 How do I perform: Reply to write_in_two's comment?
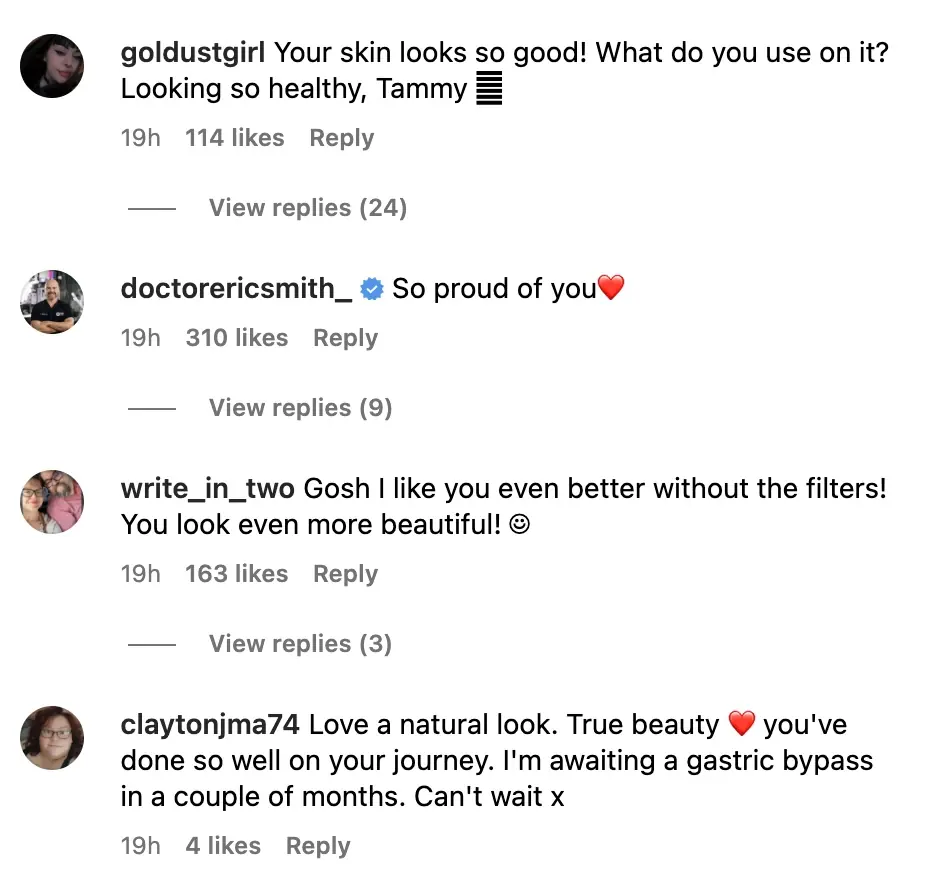pos(345,574)
